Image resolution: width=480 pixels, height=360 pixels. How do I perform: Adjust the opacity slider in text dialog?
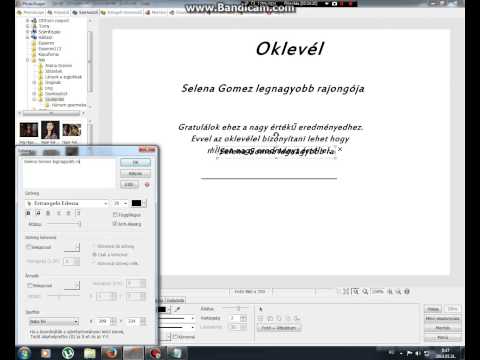pyautogui.click(x=63, y=224)
